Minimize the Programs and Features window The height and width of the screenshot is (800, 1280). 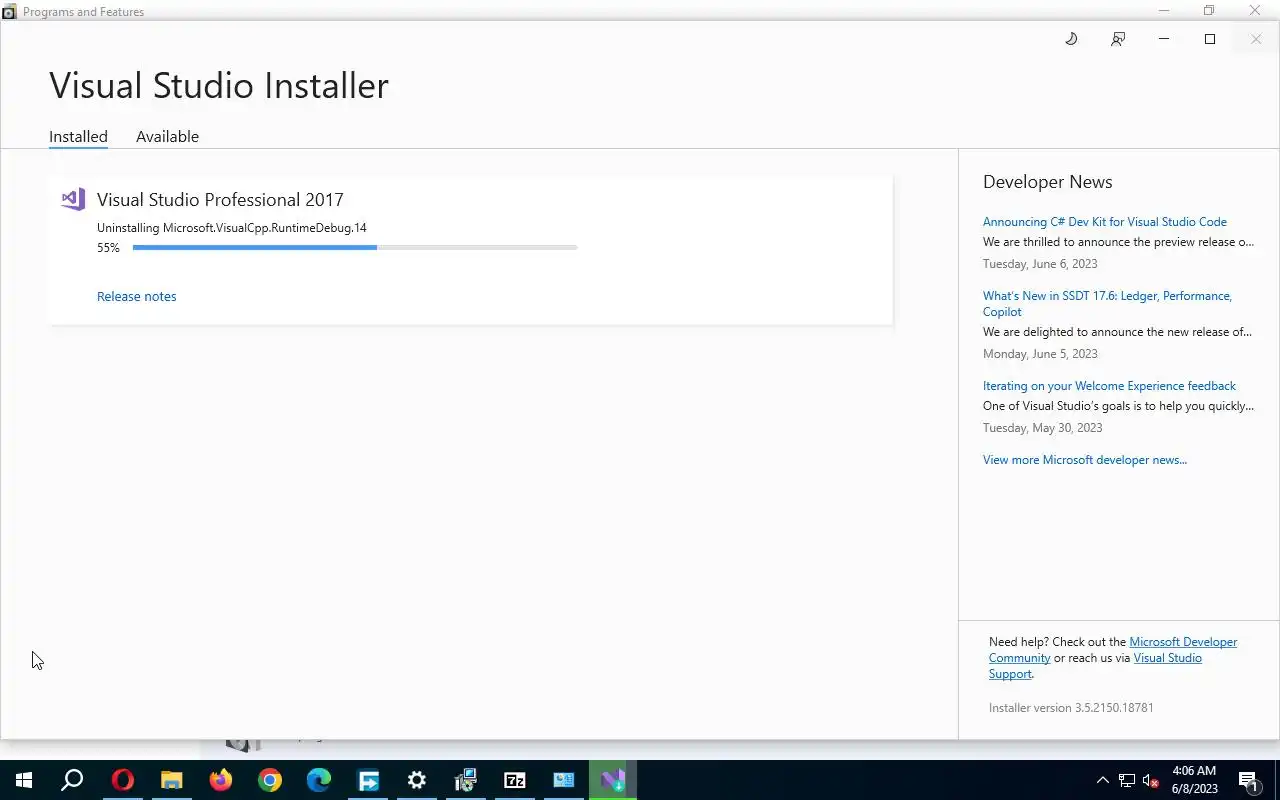[x=1163, y=11]
